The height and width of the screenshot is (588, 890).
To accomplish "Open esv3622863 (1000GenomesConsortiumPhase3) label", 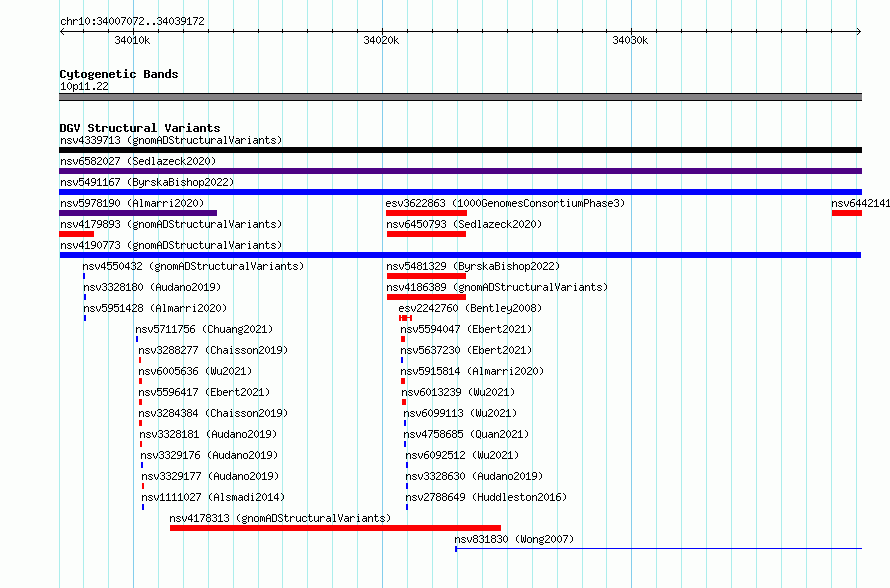I will tap(505, 203).
